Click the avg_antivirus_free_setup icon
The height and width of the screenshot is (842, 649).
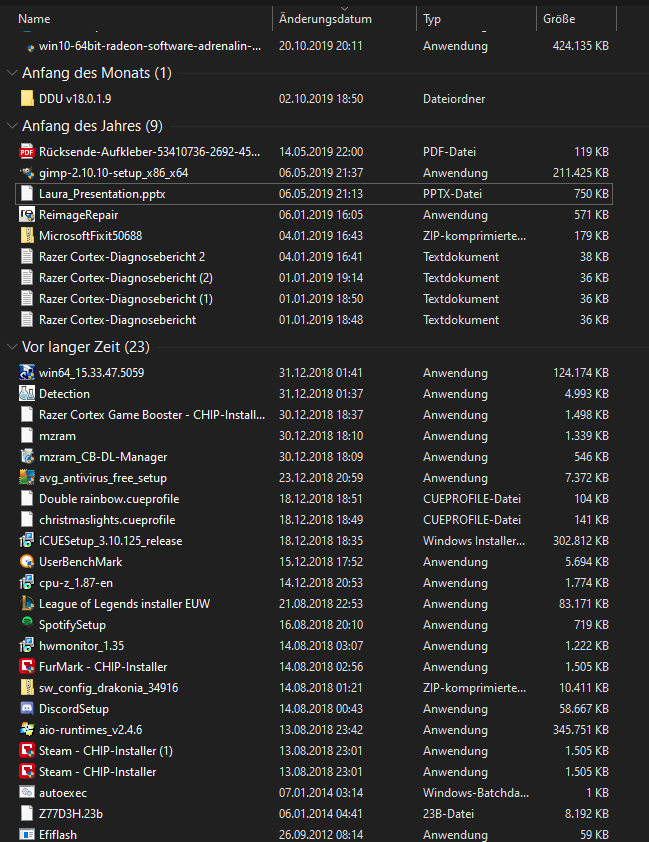27,478
